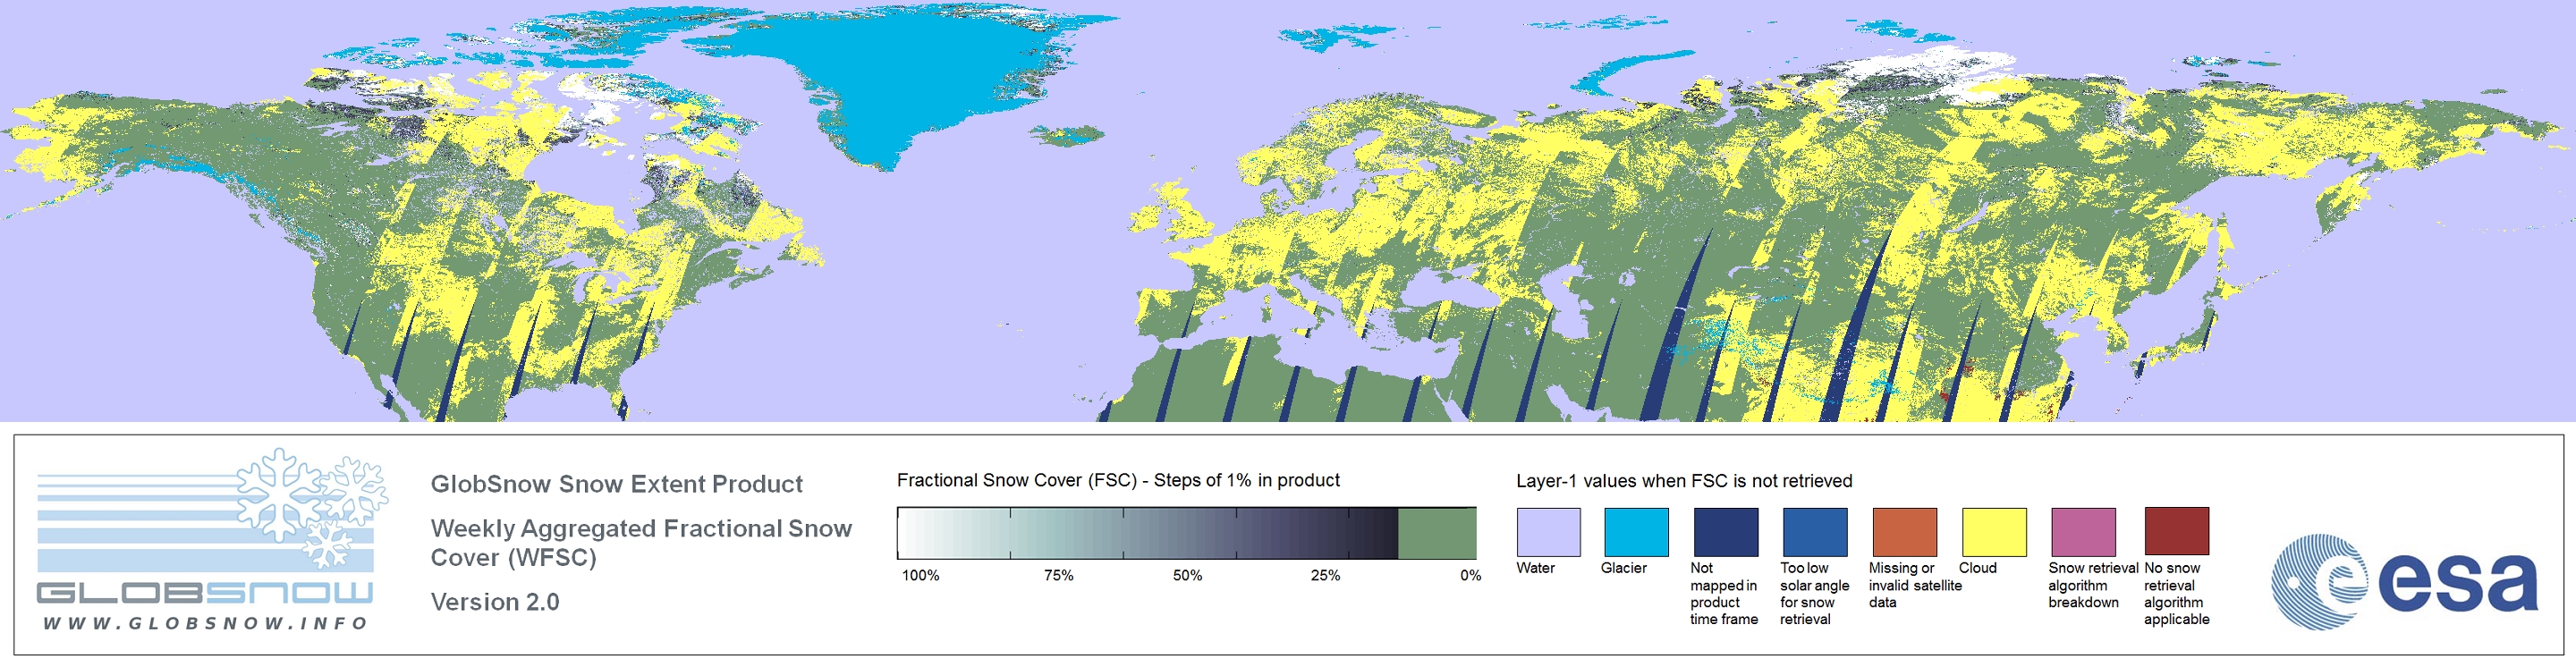Screen dimensions: 2576x667
Task: Click the GLOBSNOW wordmark text
Action: [205, 593]
